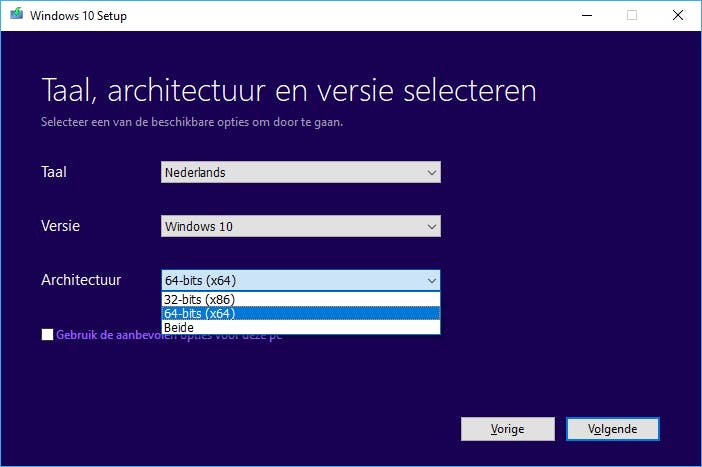
Task: Click the Architectuur field label
Action: 80,280
